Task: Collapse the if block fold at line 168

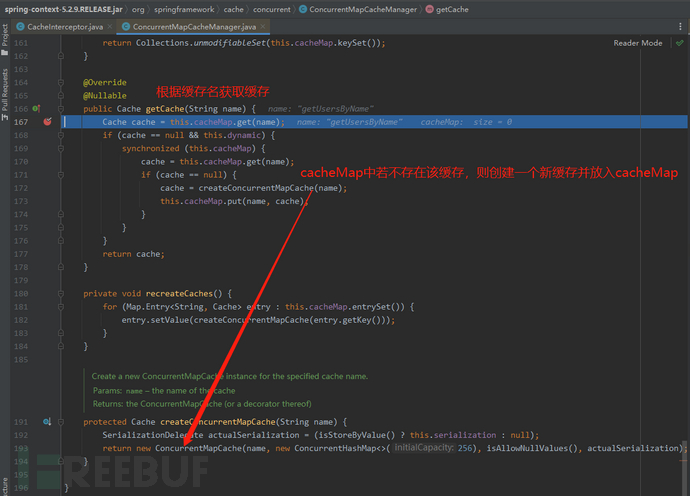Action: tap(61, 135)
